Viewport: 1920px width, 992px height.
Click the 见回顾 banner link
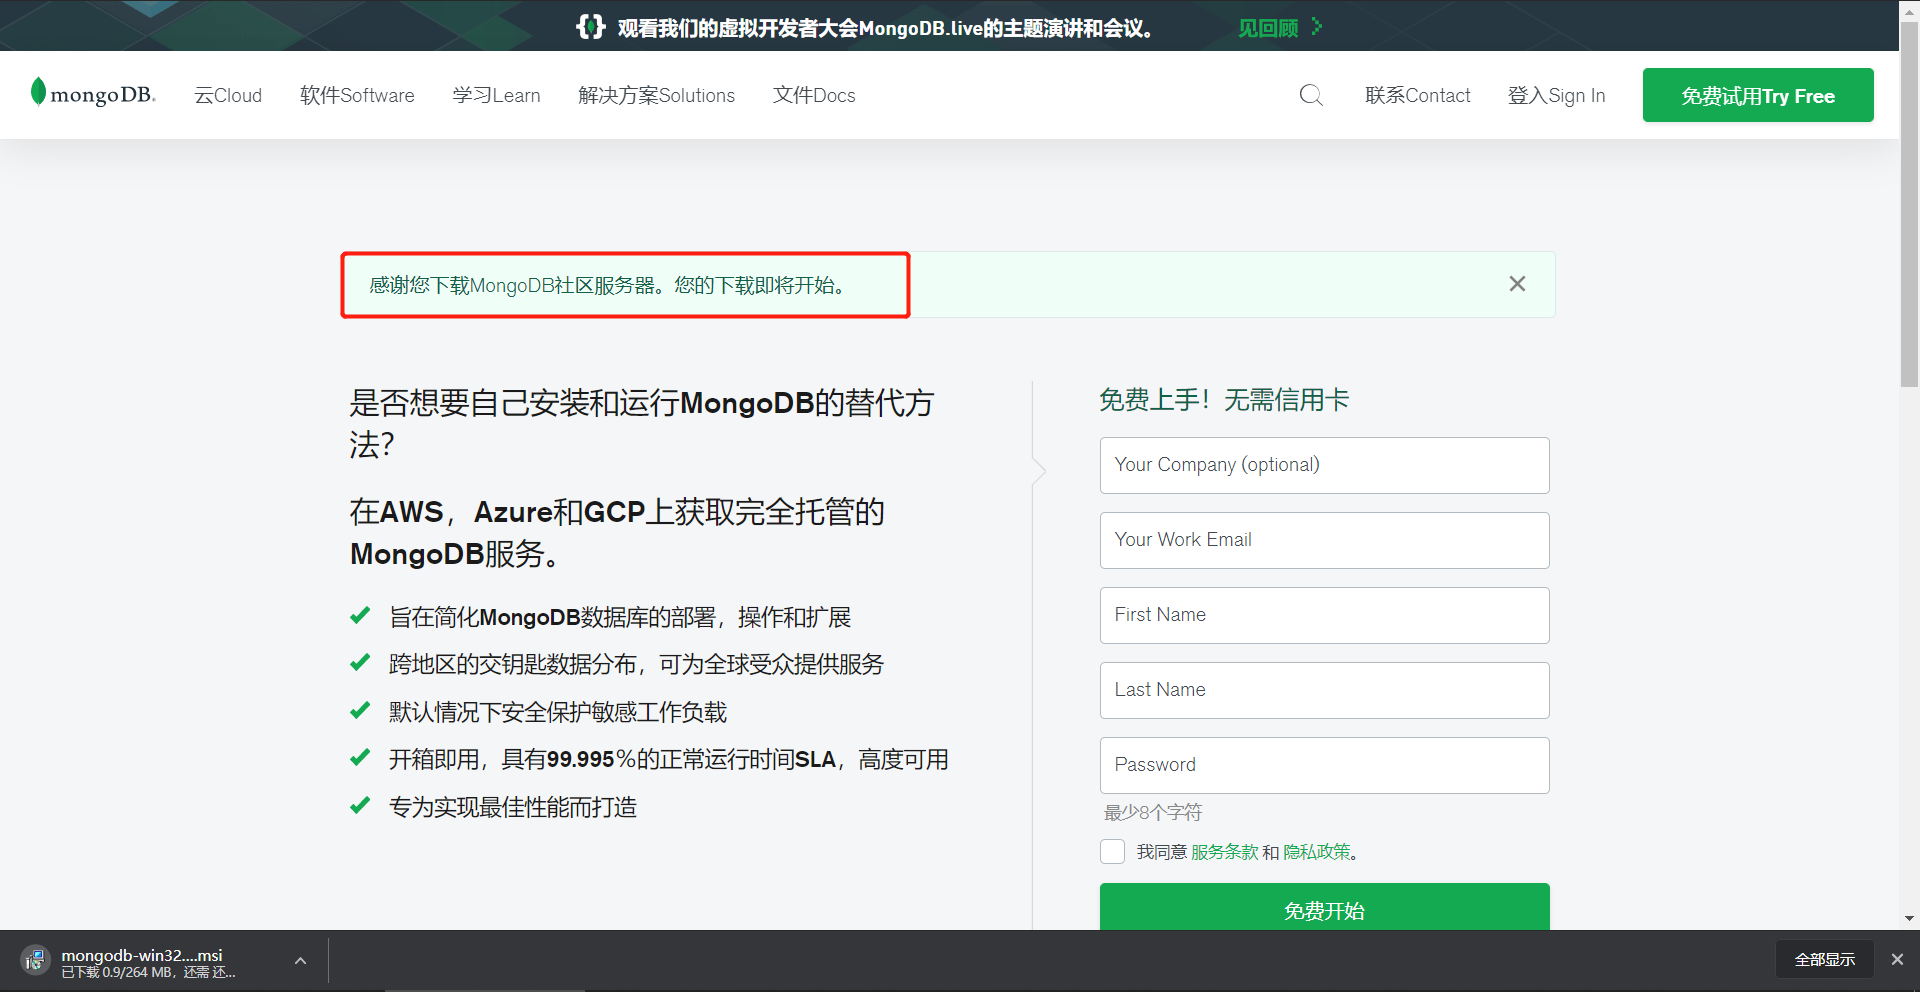[1268, 28]
